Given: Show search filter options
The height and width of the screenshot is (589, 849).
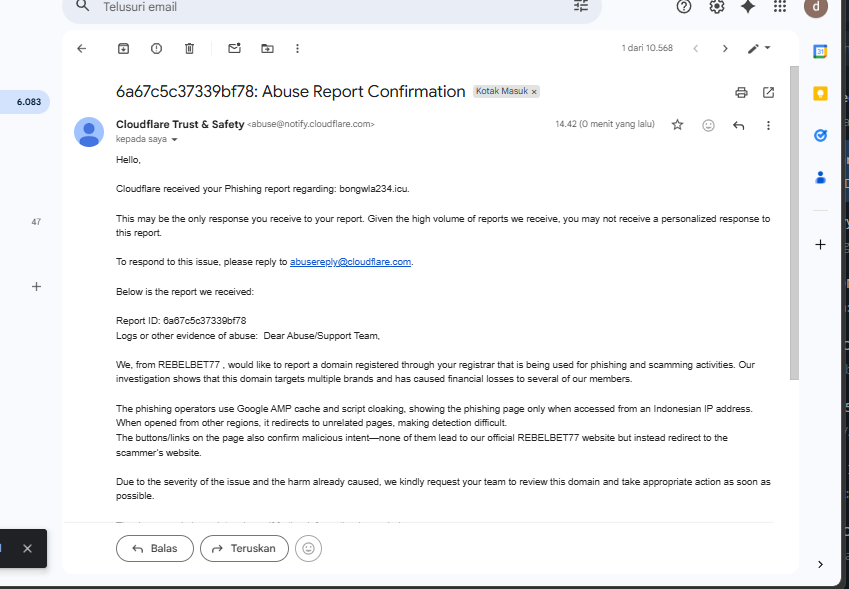Looking at the screenshot, I should coord(581,6).
